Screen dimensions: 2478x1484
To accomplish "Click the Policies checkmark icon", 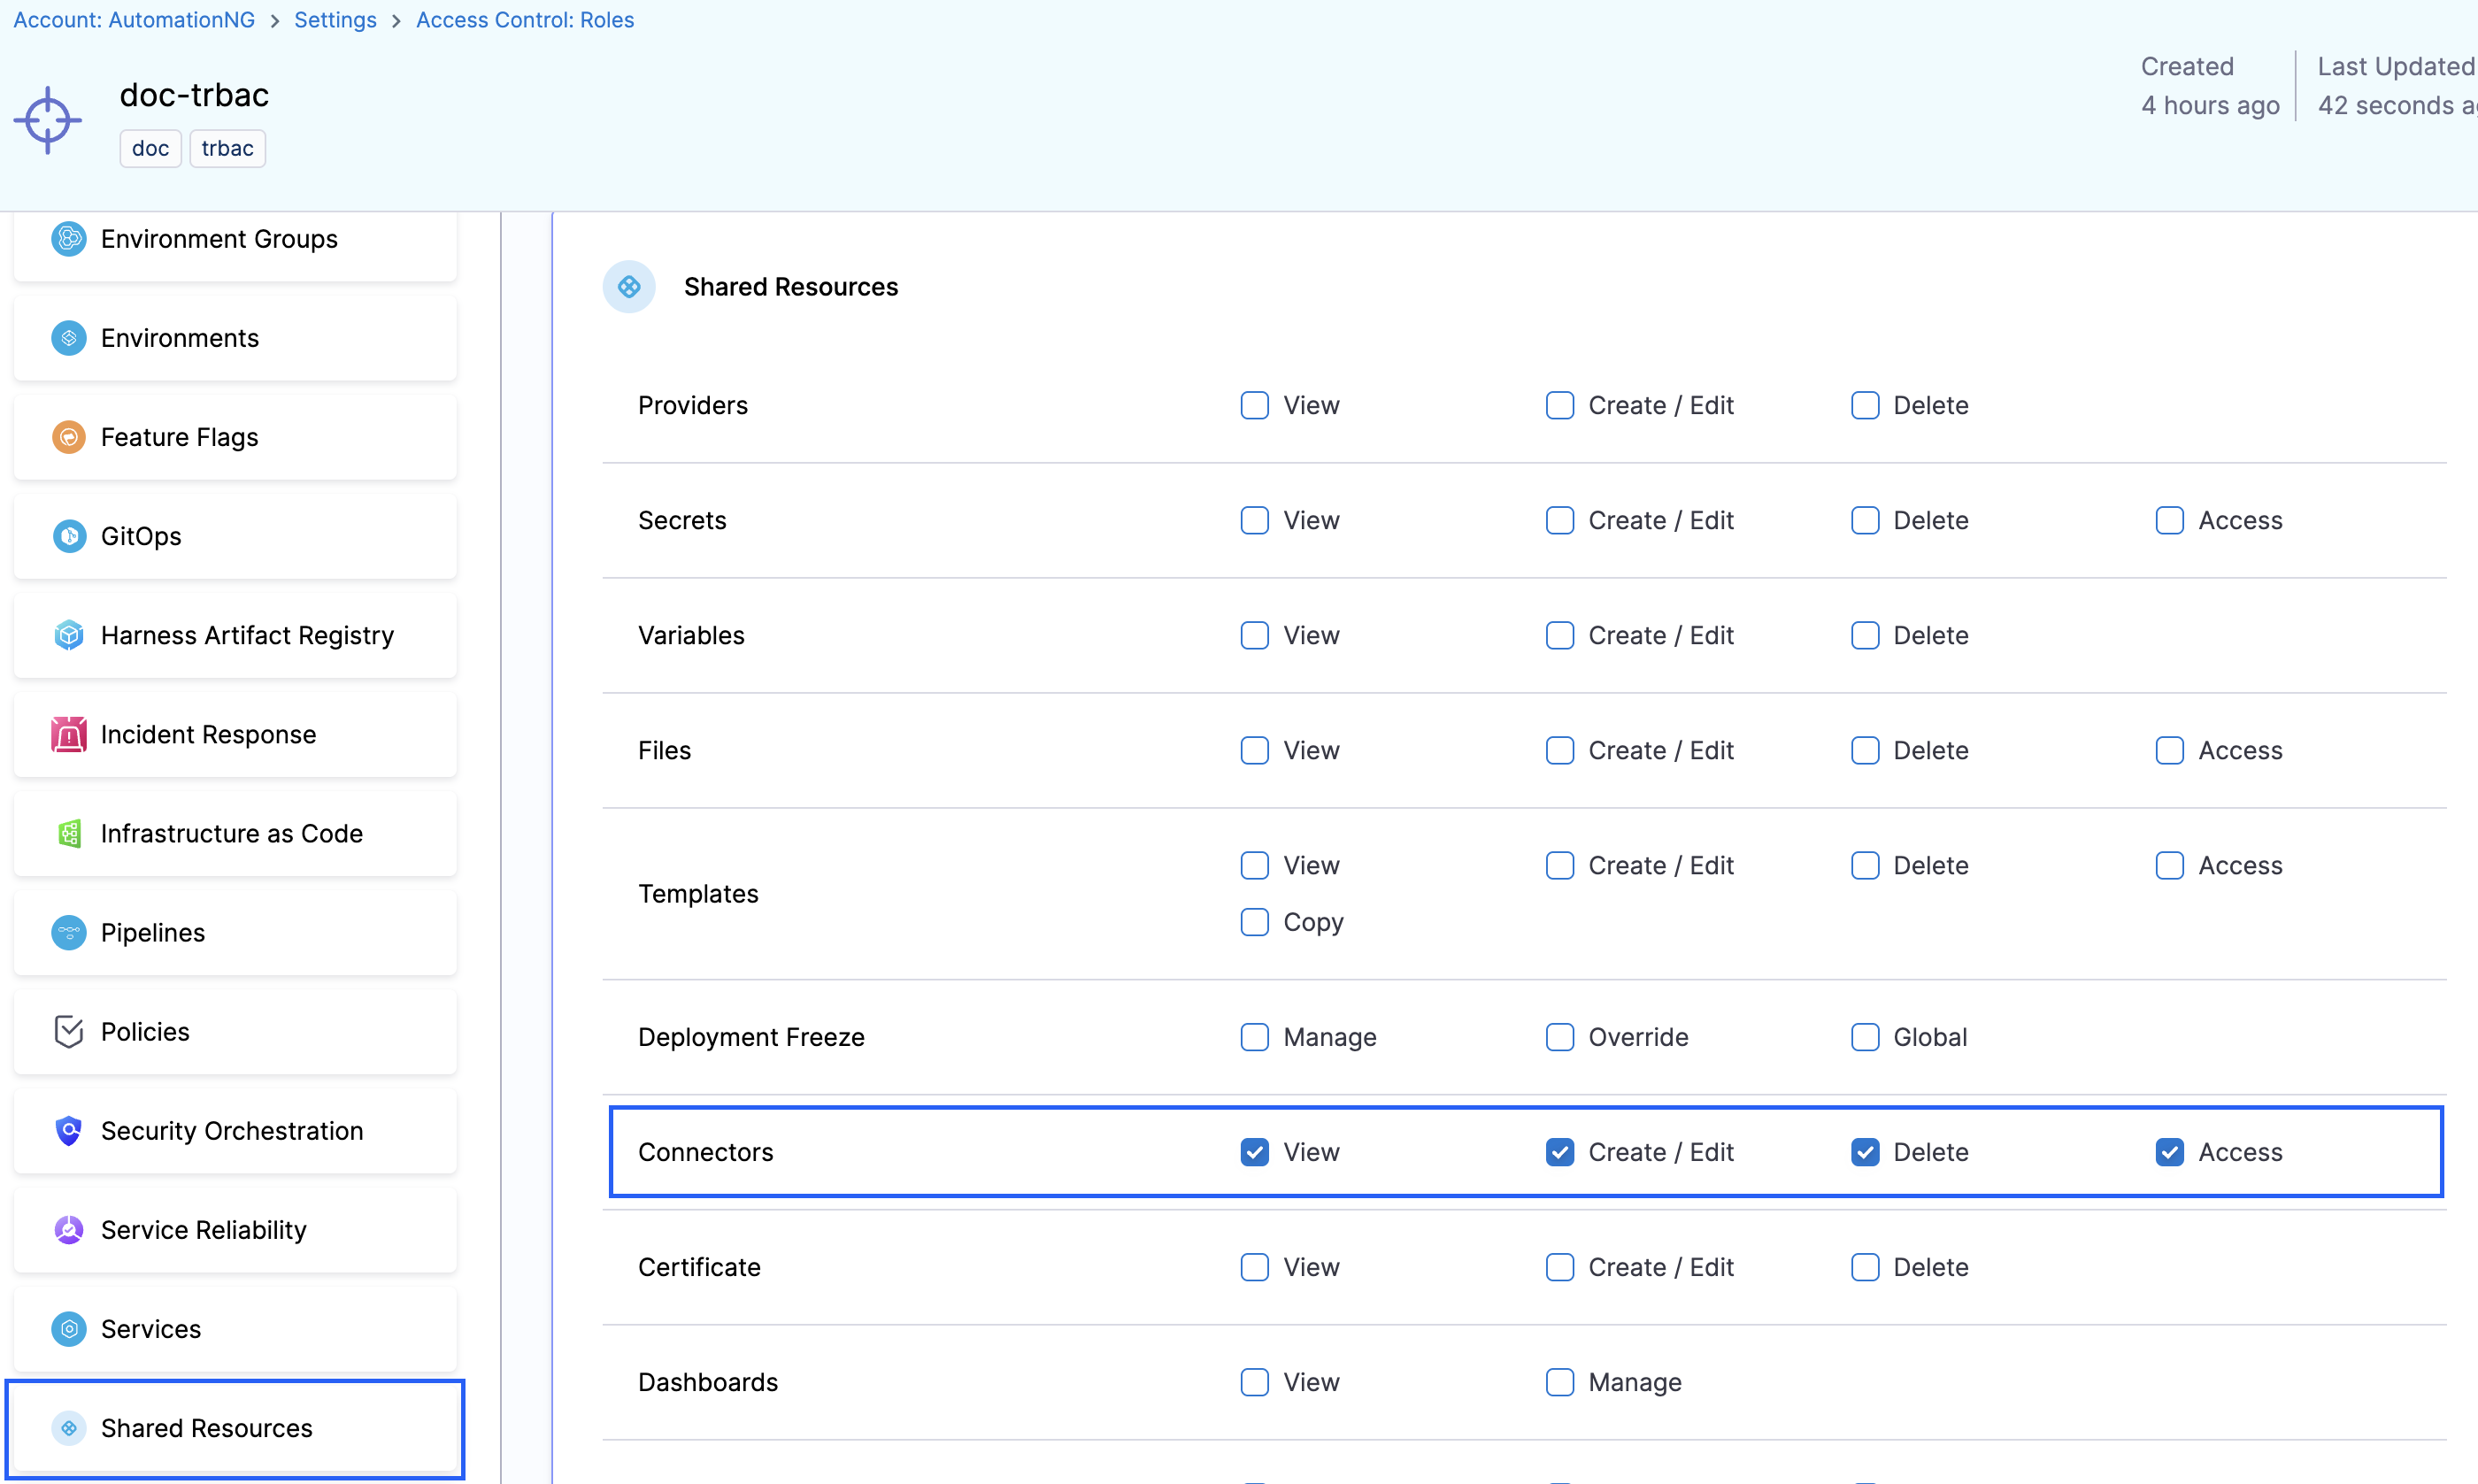I will 68,1031.
